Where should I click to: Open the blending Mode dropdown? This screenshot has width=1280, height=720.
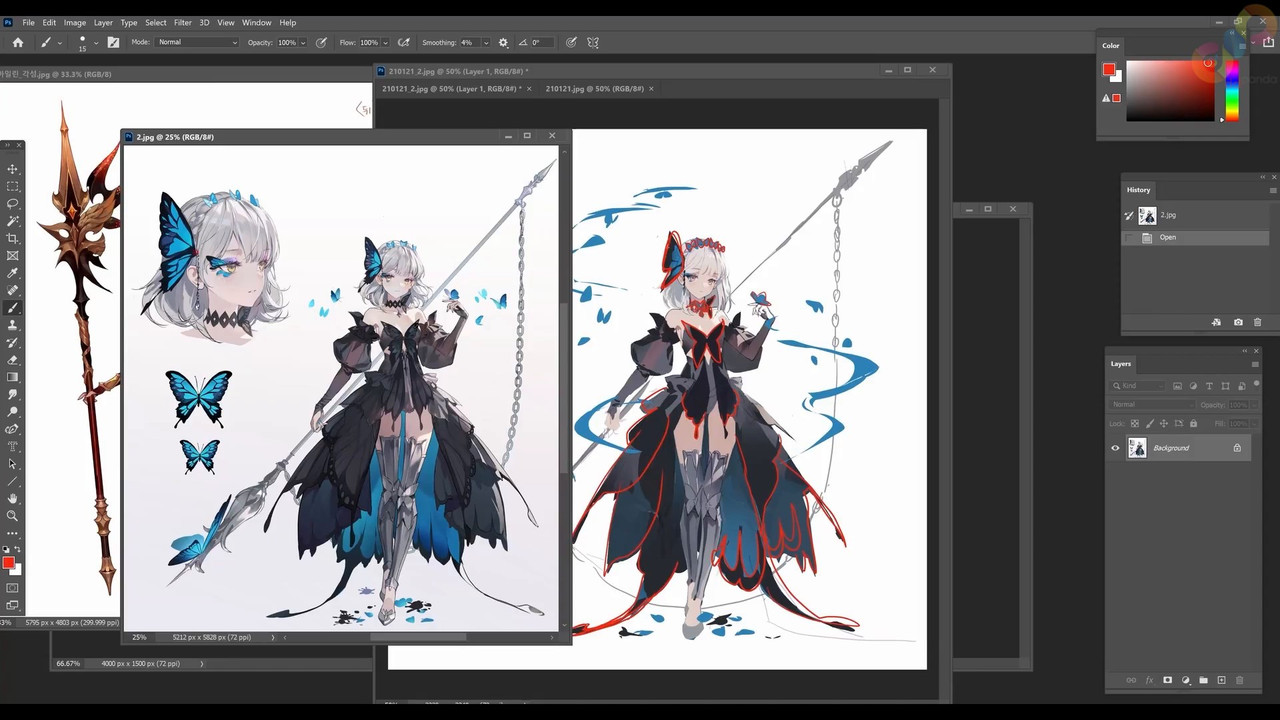coord(198,42)
